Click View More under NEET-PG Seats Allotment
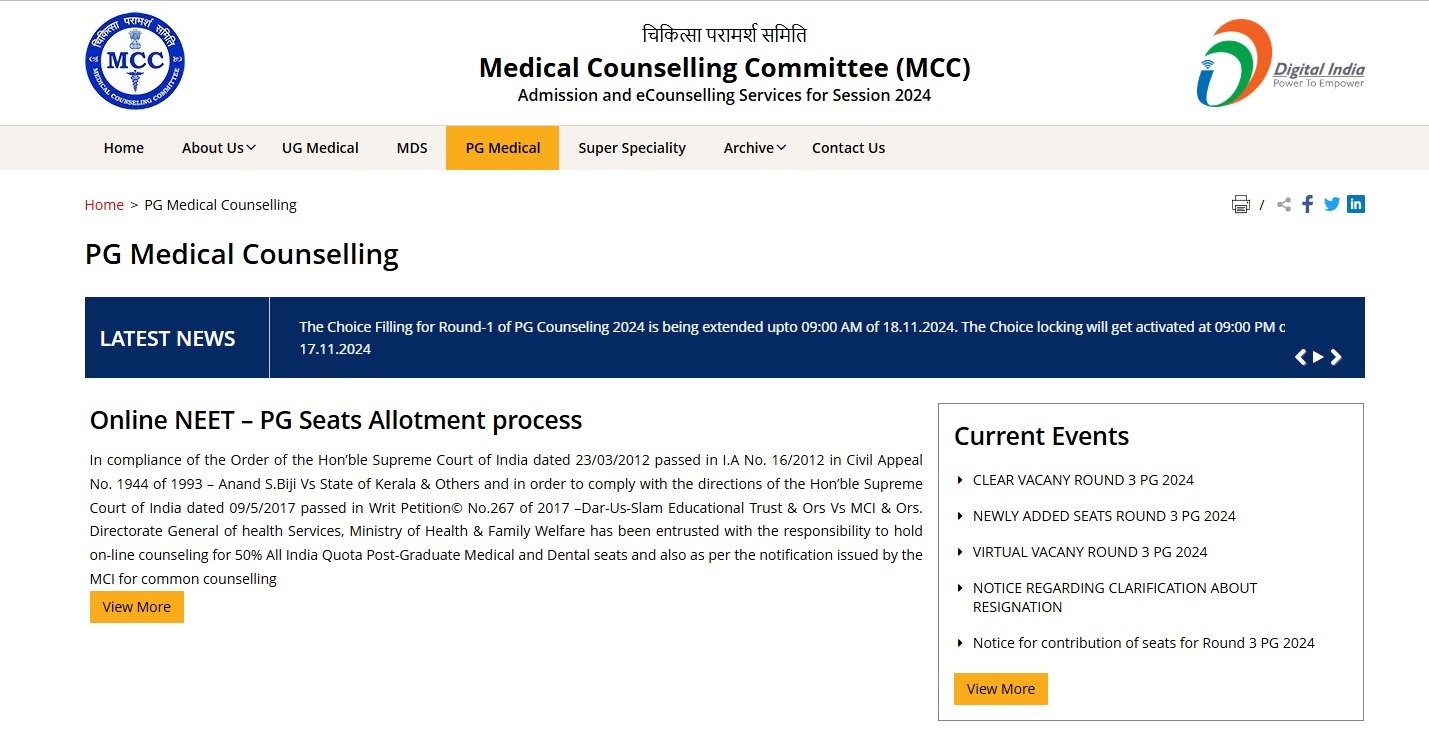The width and height of the screenshot is (1429, 750). point(137,607)
